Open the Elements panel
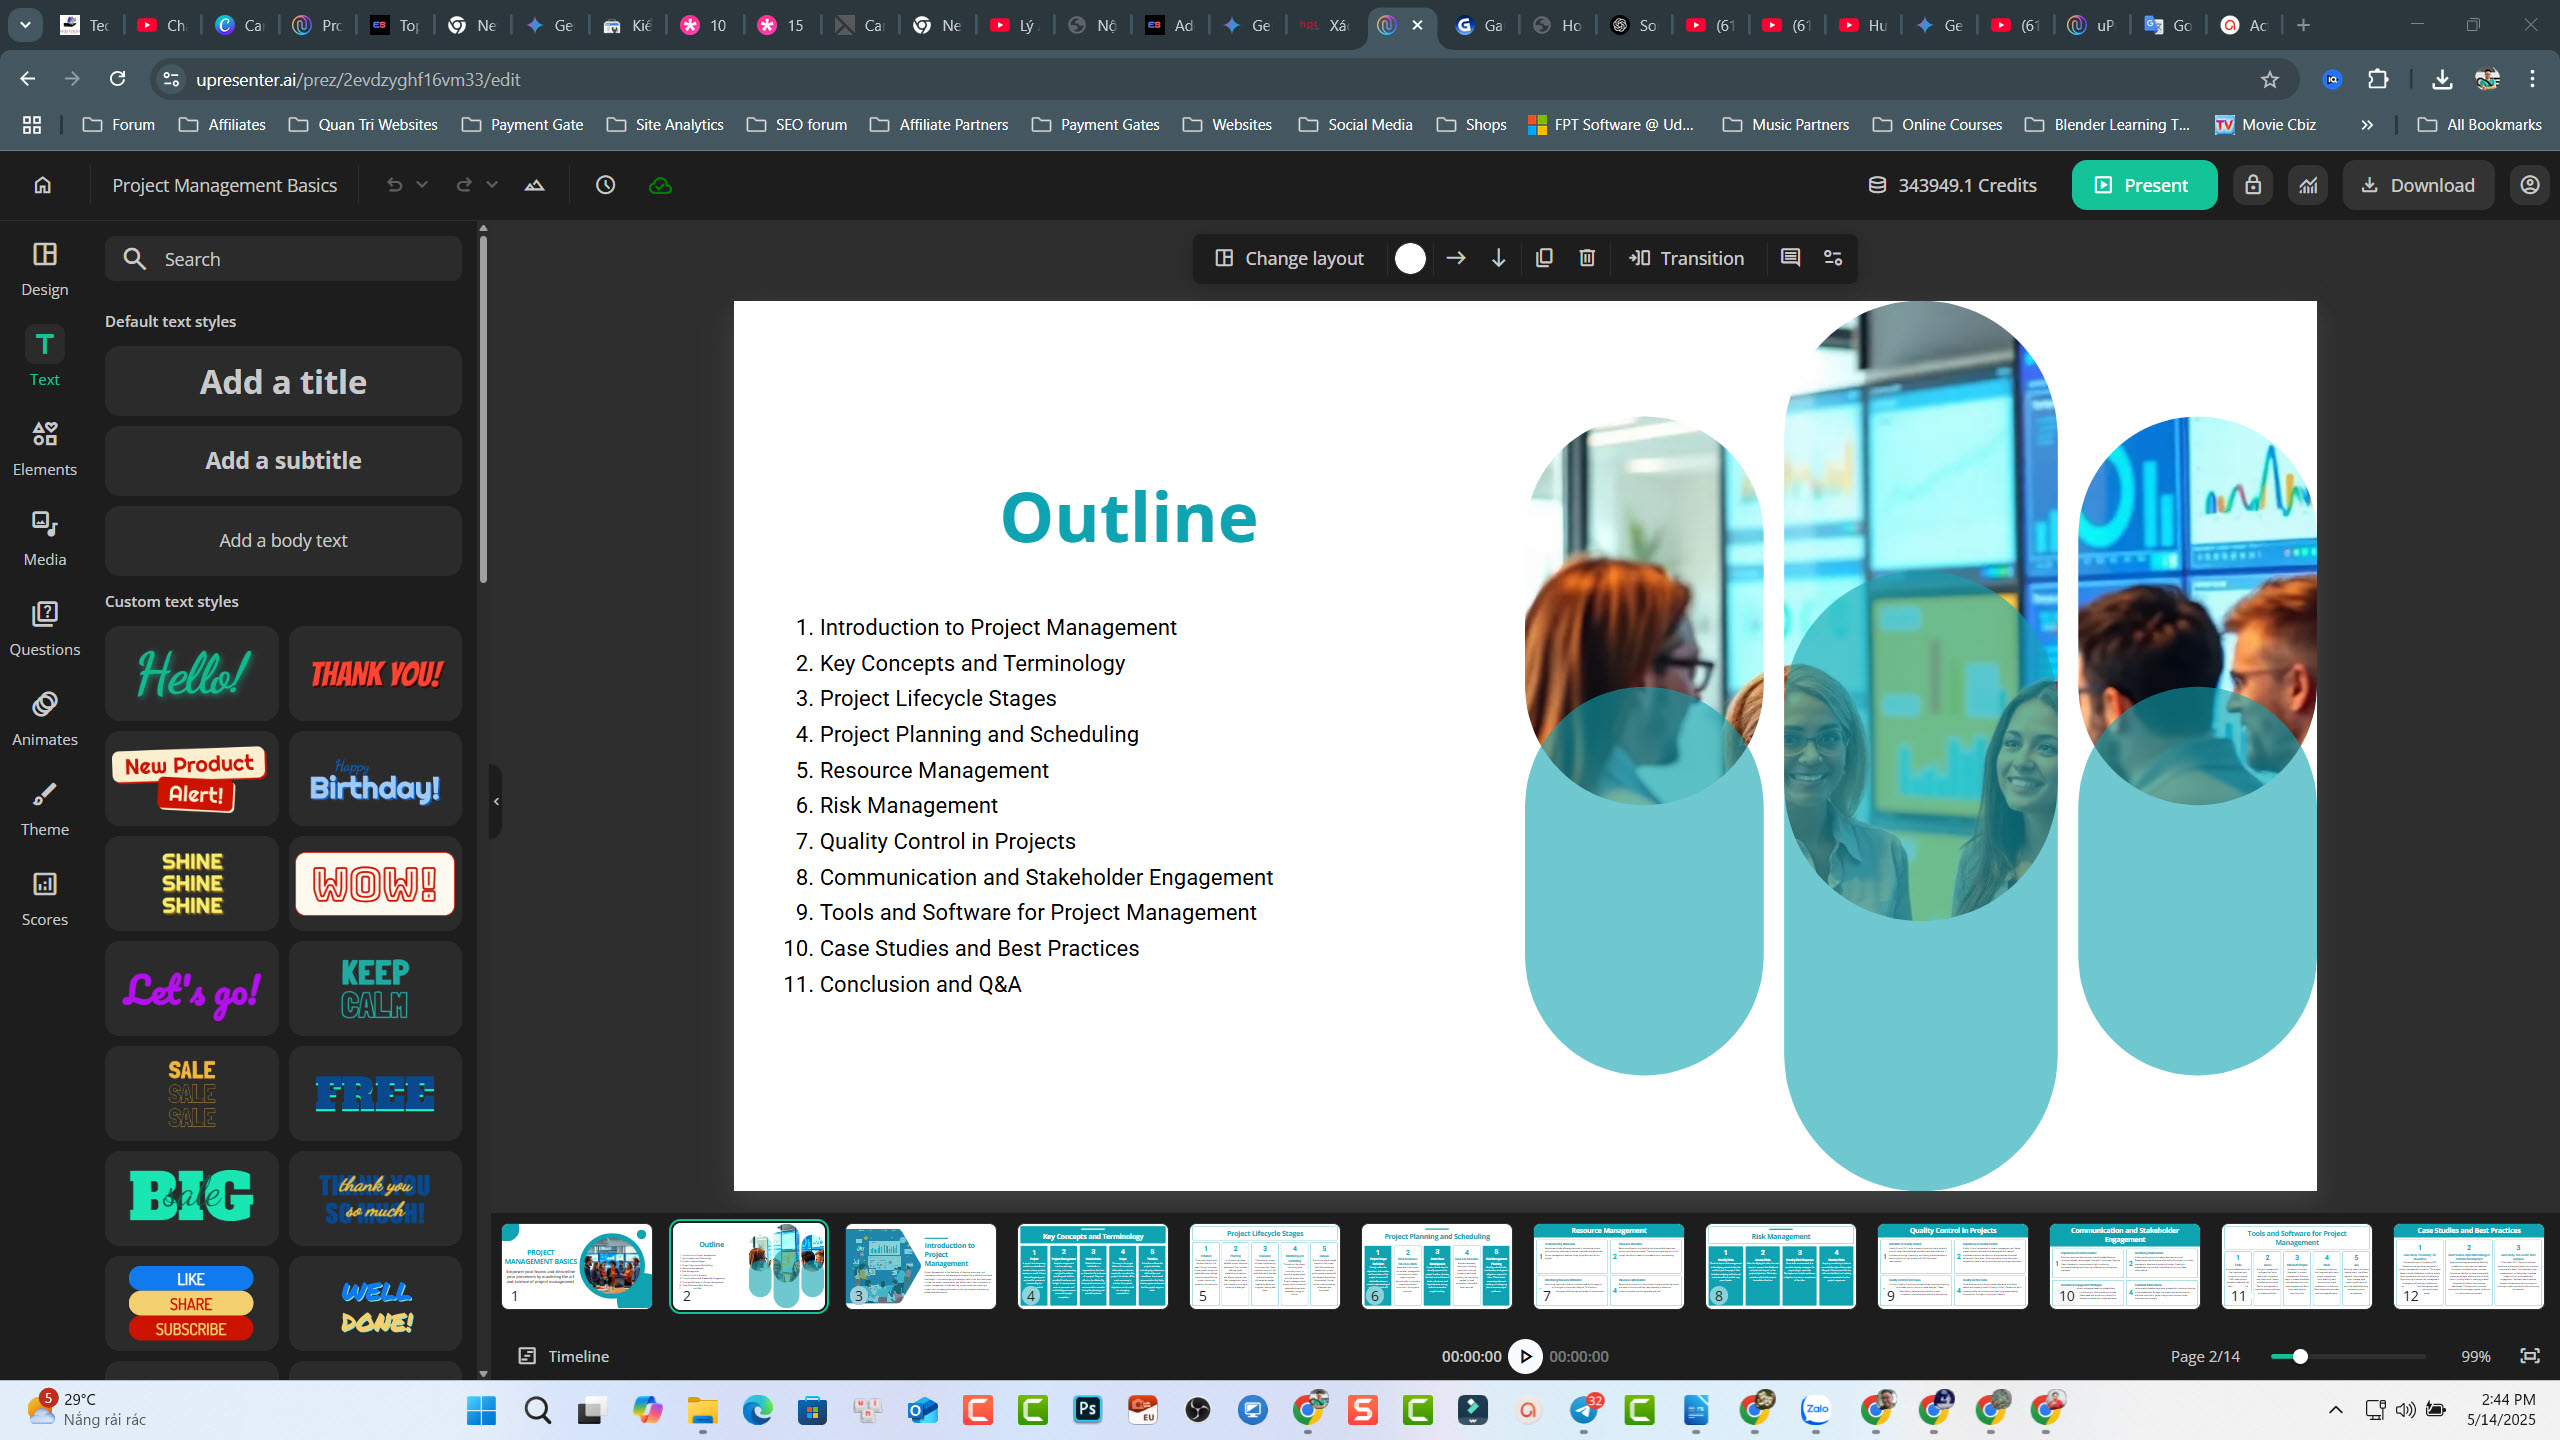Image resolution: width=2560 pixels, height=1440 pixels. click(x=45, y=446)
